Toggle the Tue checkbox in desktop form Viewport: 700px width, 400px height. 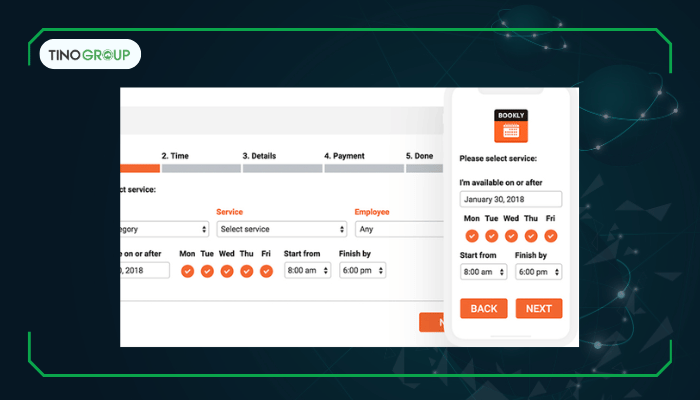tap(207, 271)
